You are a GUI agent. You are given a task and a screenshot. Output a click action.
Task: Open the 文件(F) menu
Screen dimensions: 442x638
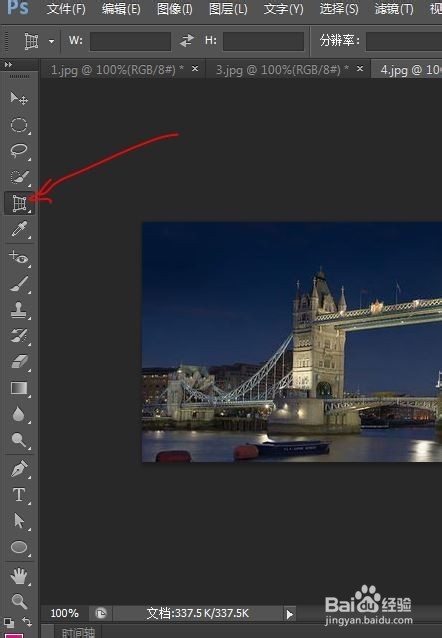66,9
